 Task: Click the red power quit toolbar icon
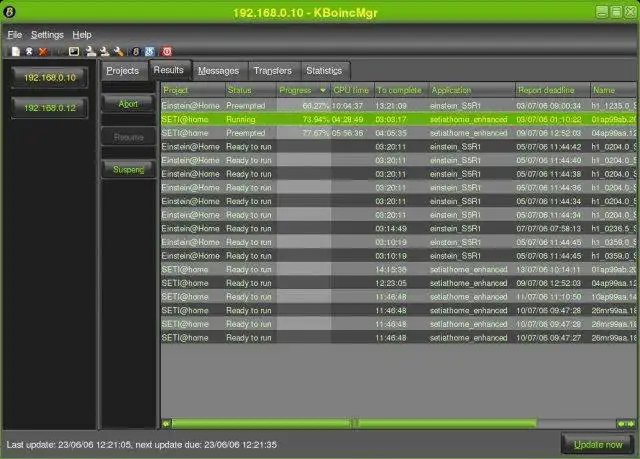click(167, 51)
